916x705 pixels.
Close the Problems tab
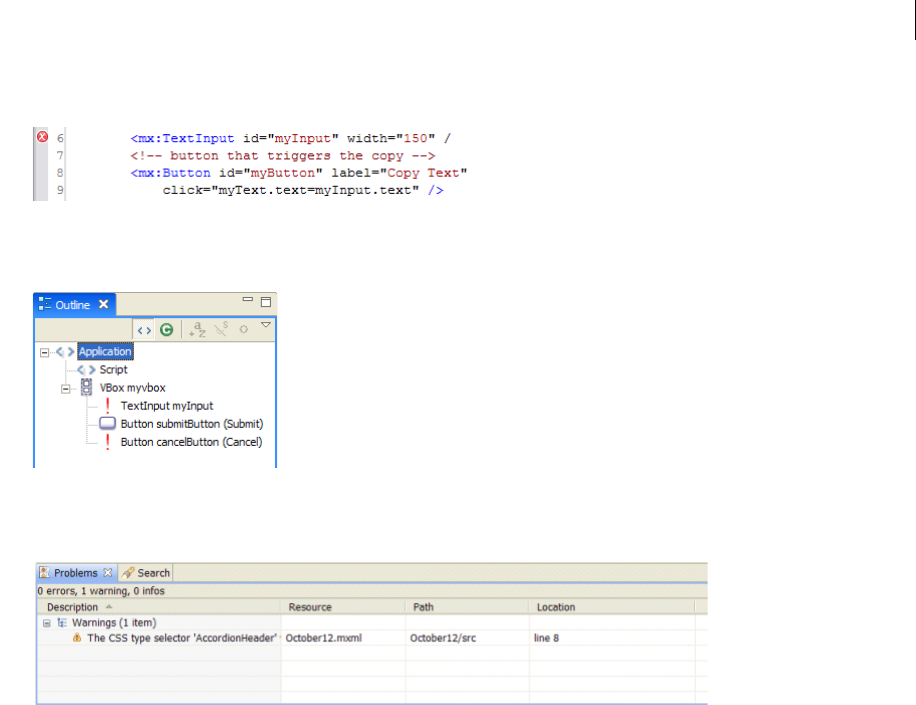[107, 573]
